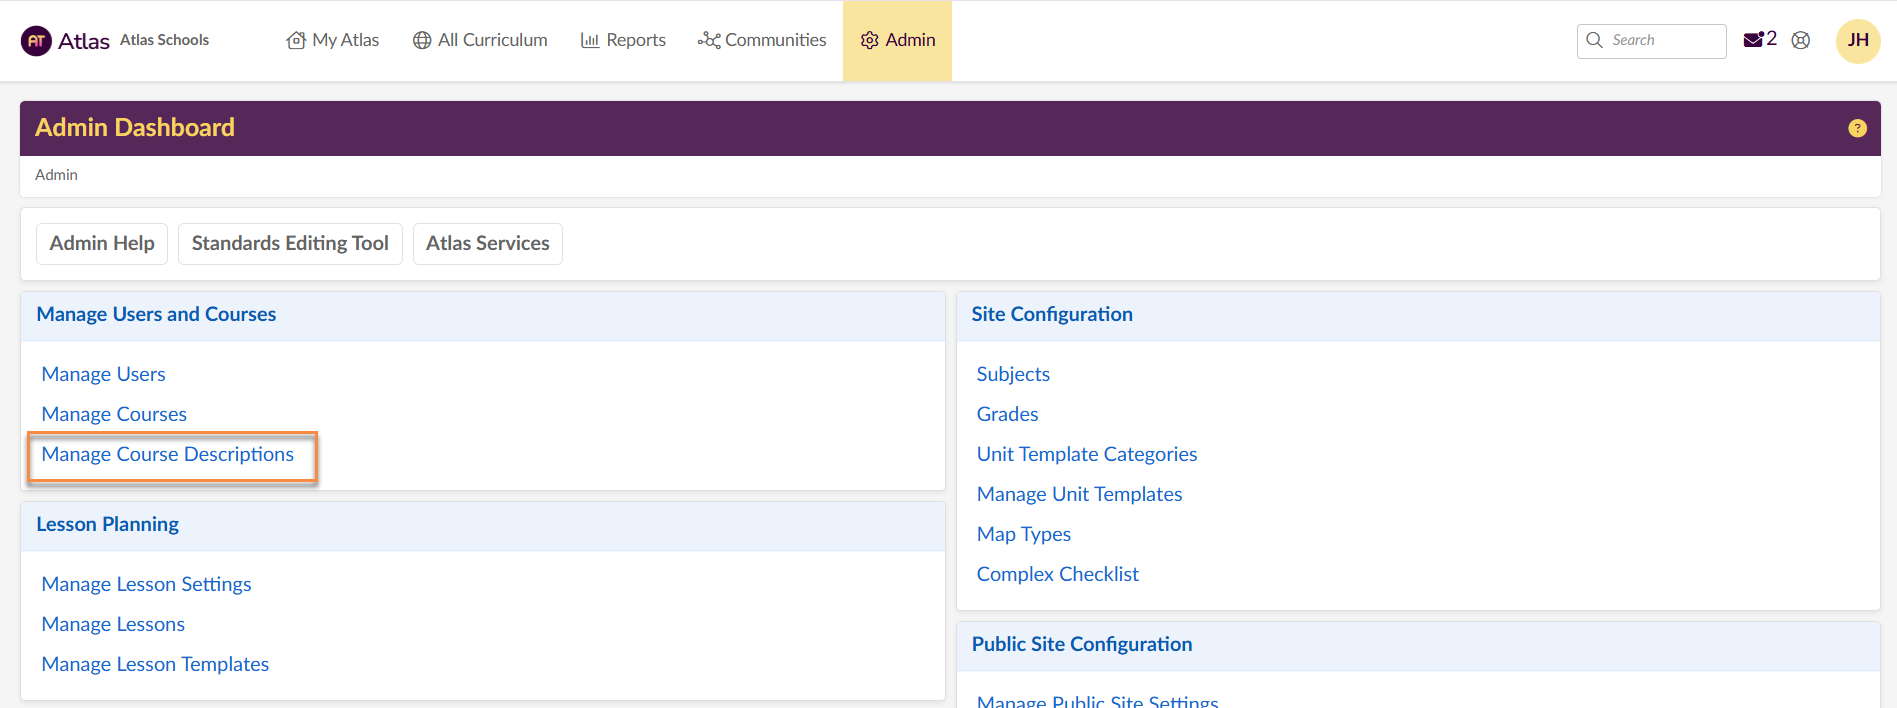Open the mail notifications icon

tap(1753, 40)
